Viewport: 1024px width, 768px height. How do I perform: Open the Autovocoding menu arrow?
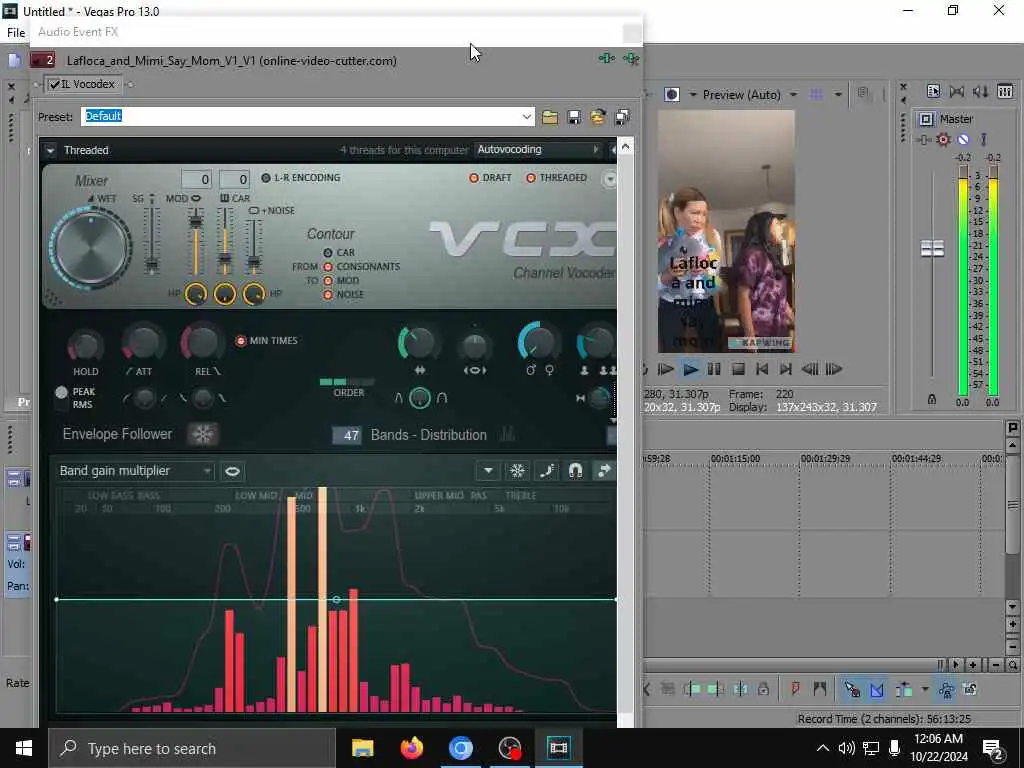pyautogui.click(x=596, y=150)
